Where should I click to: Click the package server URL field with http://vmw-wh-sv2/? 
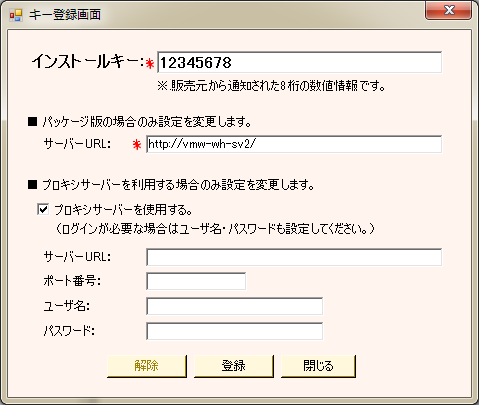[x=294, y=144]
